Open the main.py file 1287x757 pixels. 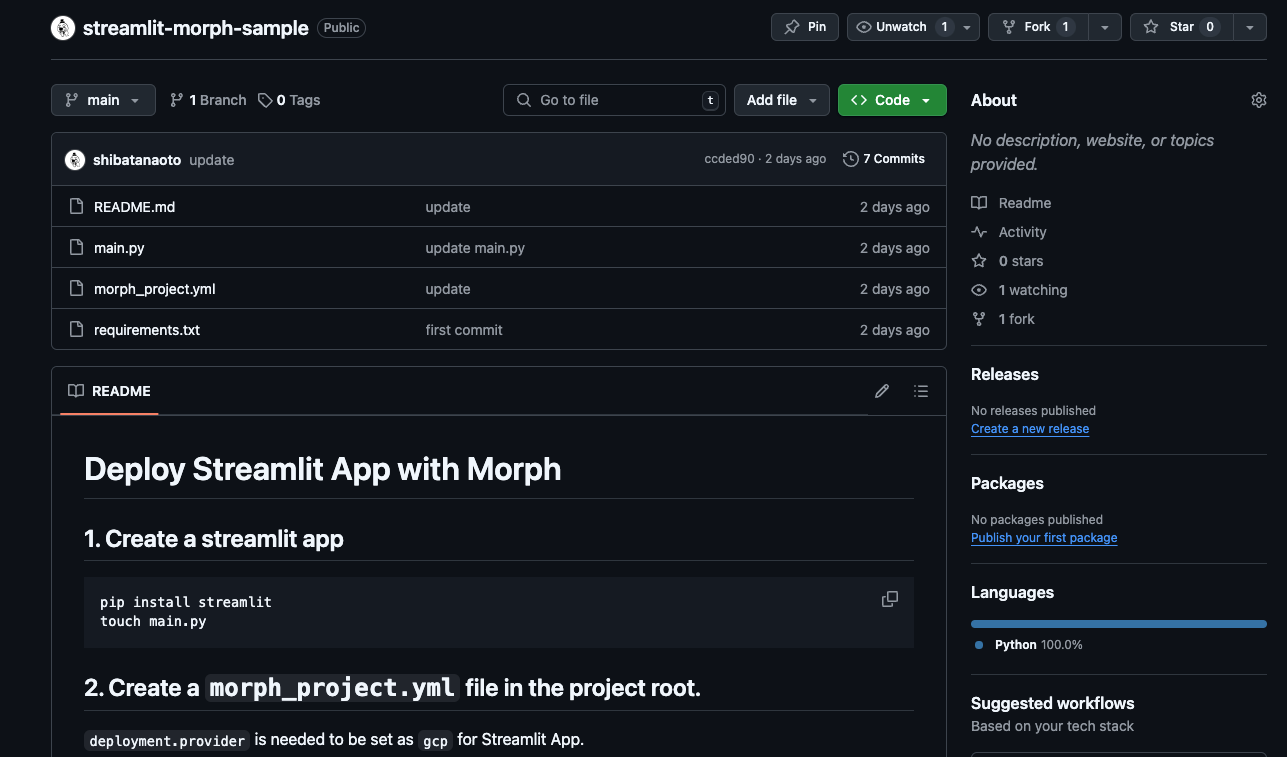(119, 248)
